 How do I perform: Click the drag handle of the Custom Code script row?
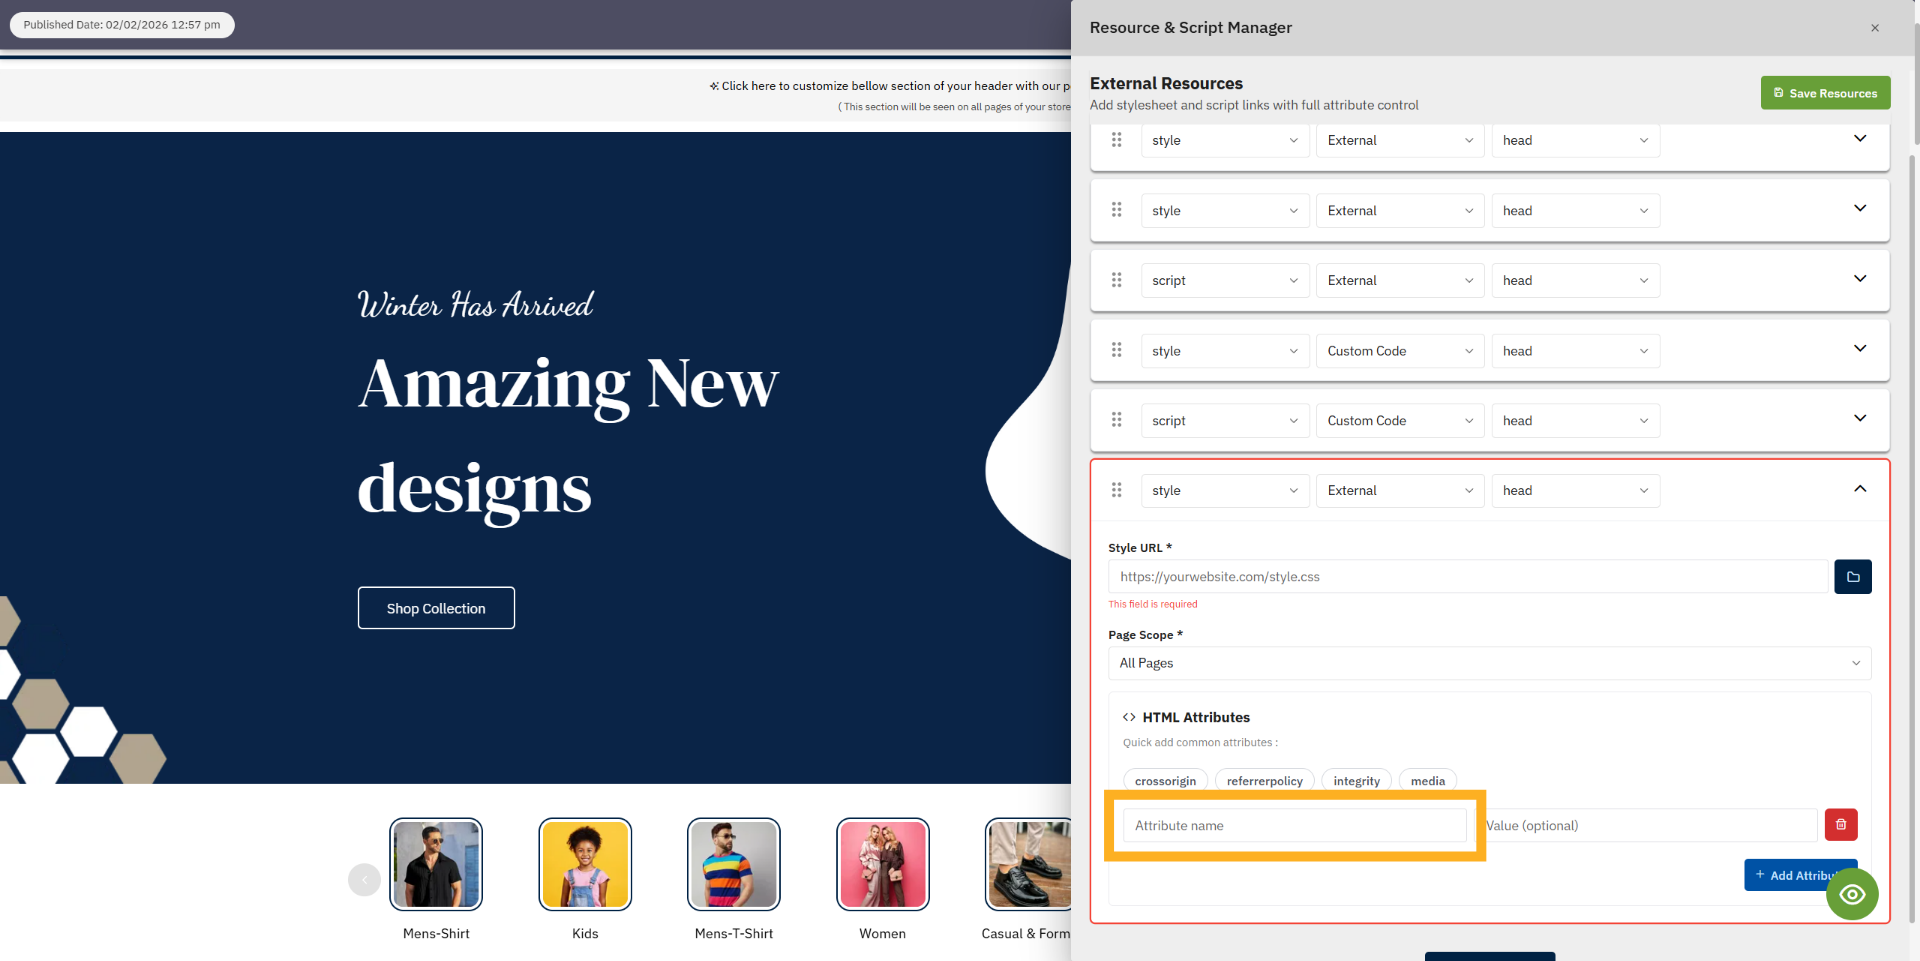click(1117, 420)
